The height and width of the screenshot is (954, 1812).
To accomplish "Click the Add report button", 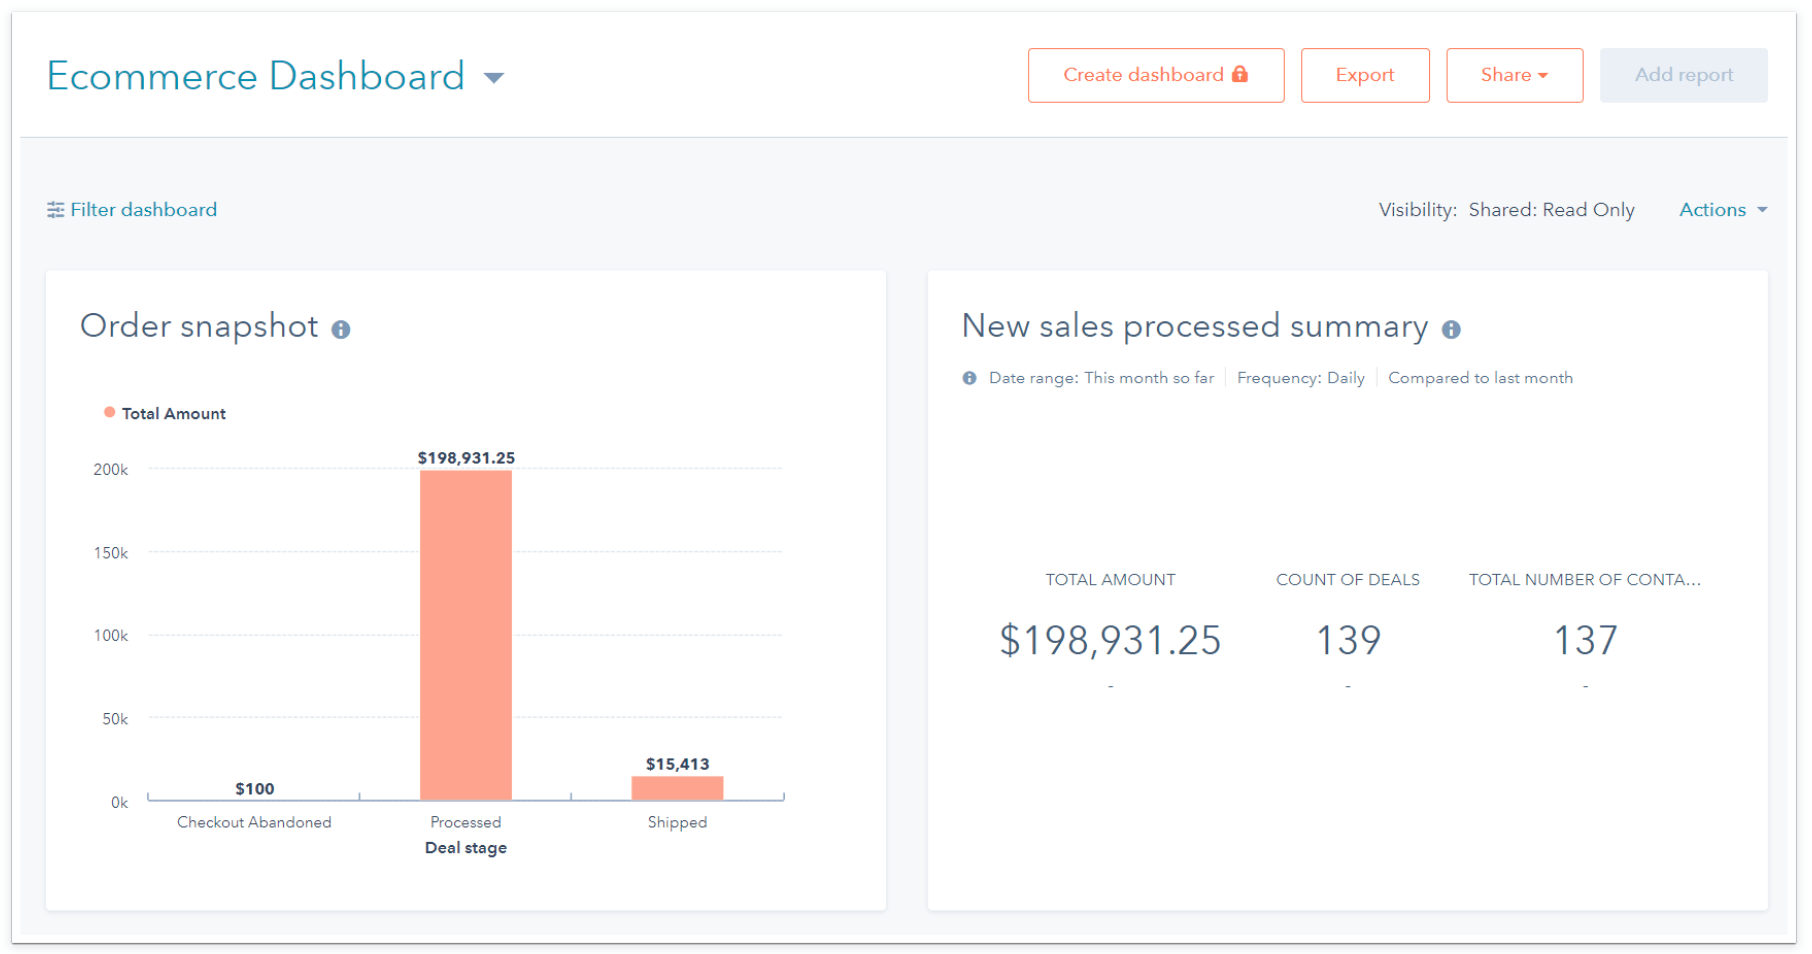I will coord(1683,75).
